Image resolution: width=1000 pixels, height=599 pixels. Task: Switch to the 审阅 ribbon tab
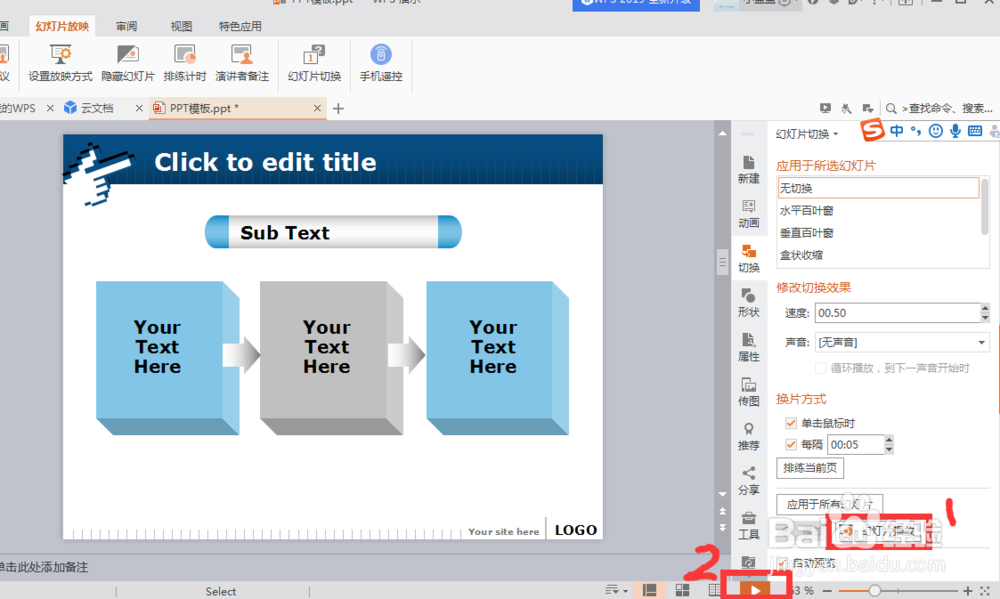[x=126, y=26]
